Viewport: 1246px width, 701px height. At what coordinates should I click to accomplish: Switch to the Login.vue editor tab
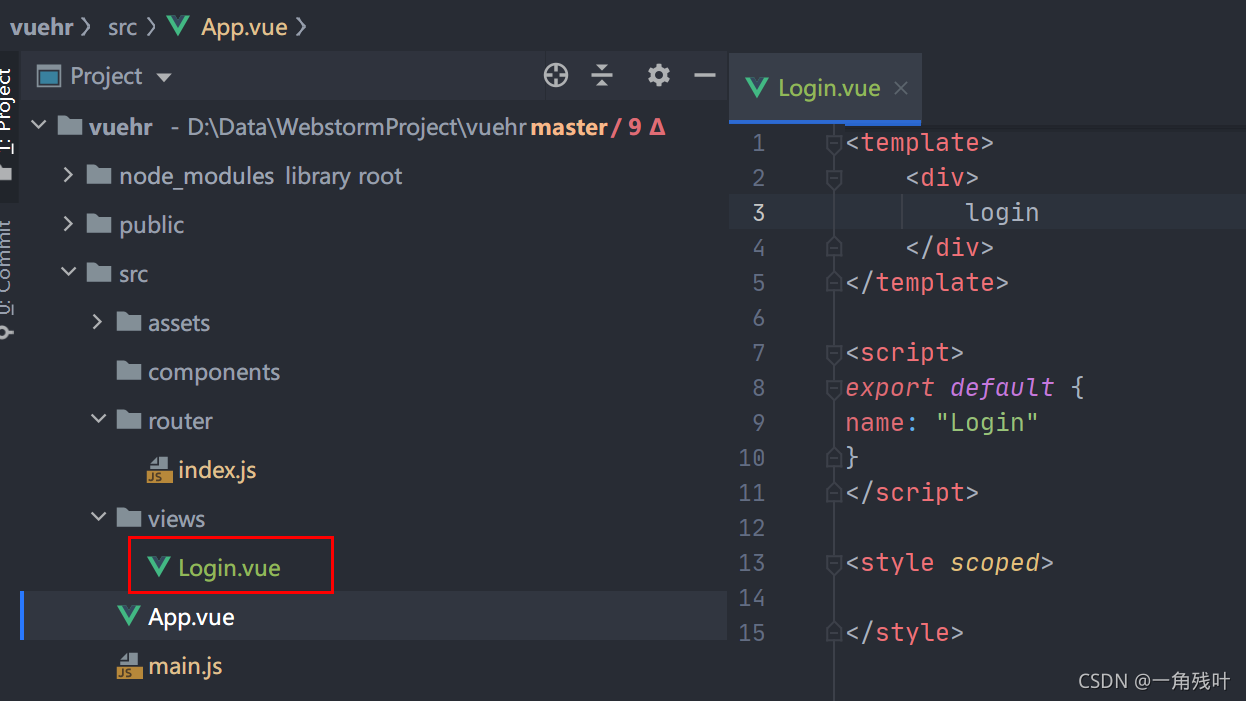[826, 88]
